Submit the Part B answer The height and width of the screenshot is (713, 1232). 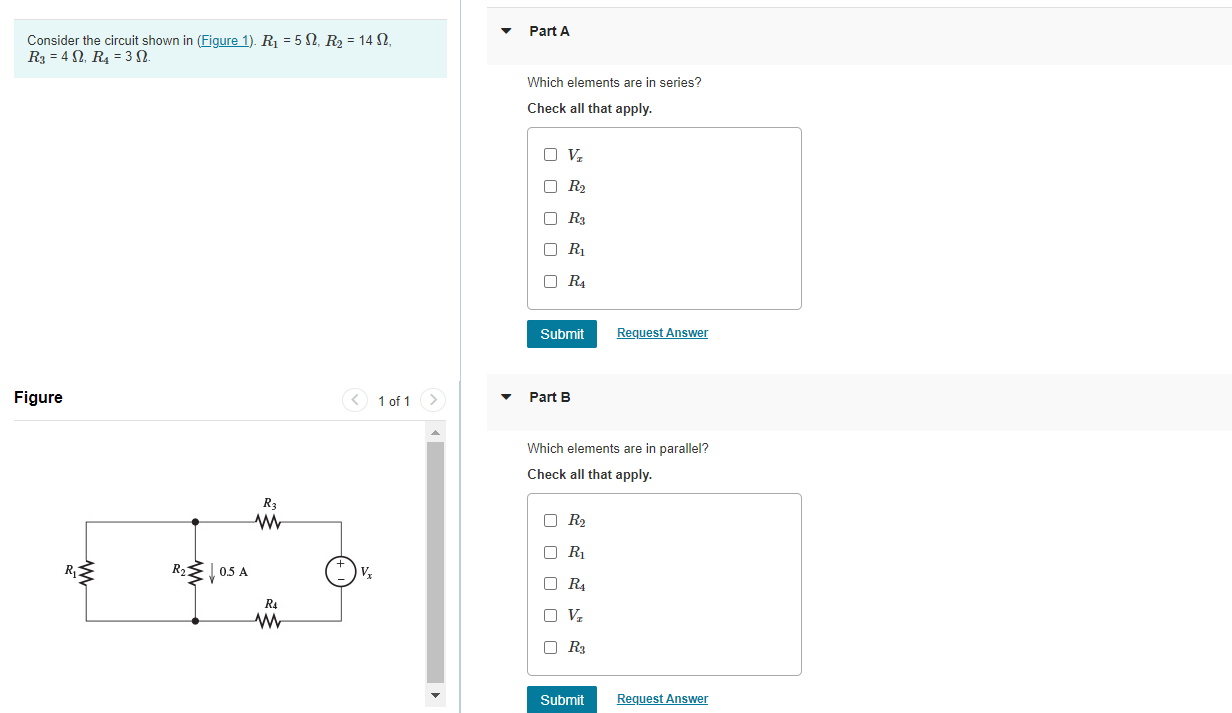[x=562, y=699]
